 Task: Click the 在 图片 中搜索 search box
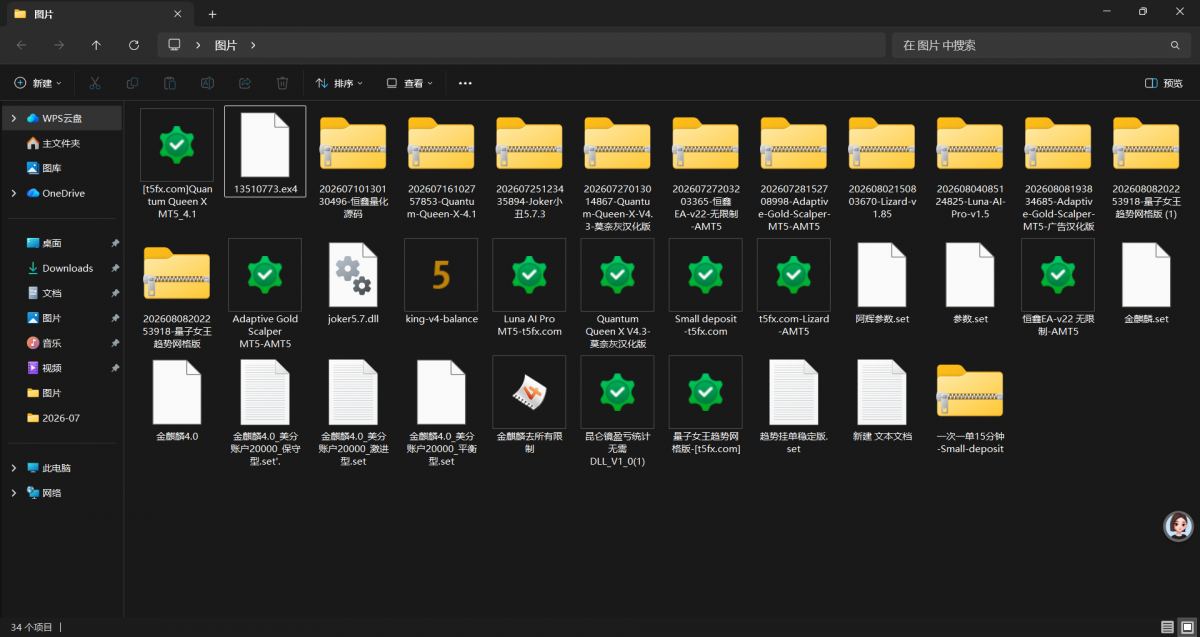[x=1042, y=45]
